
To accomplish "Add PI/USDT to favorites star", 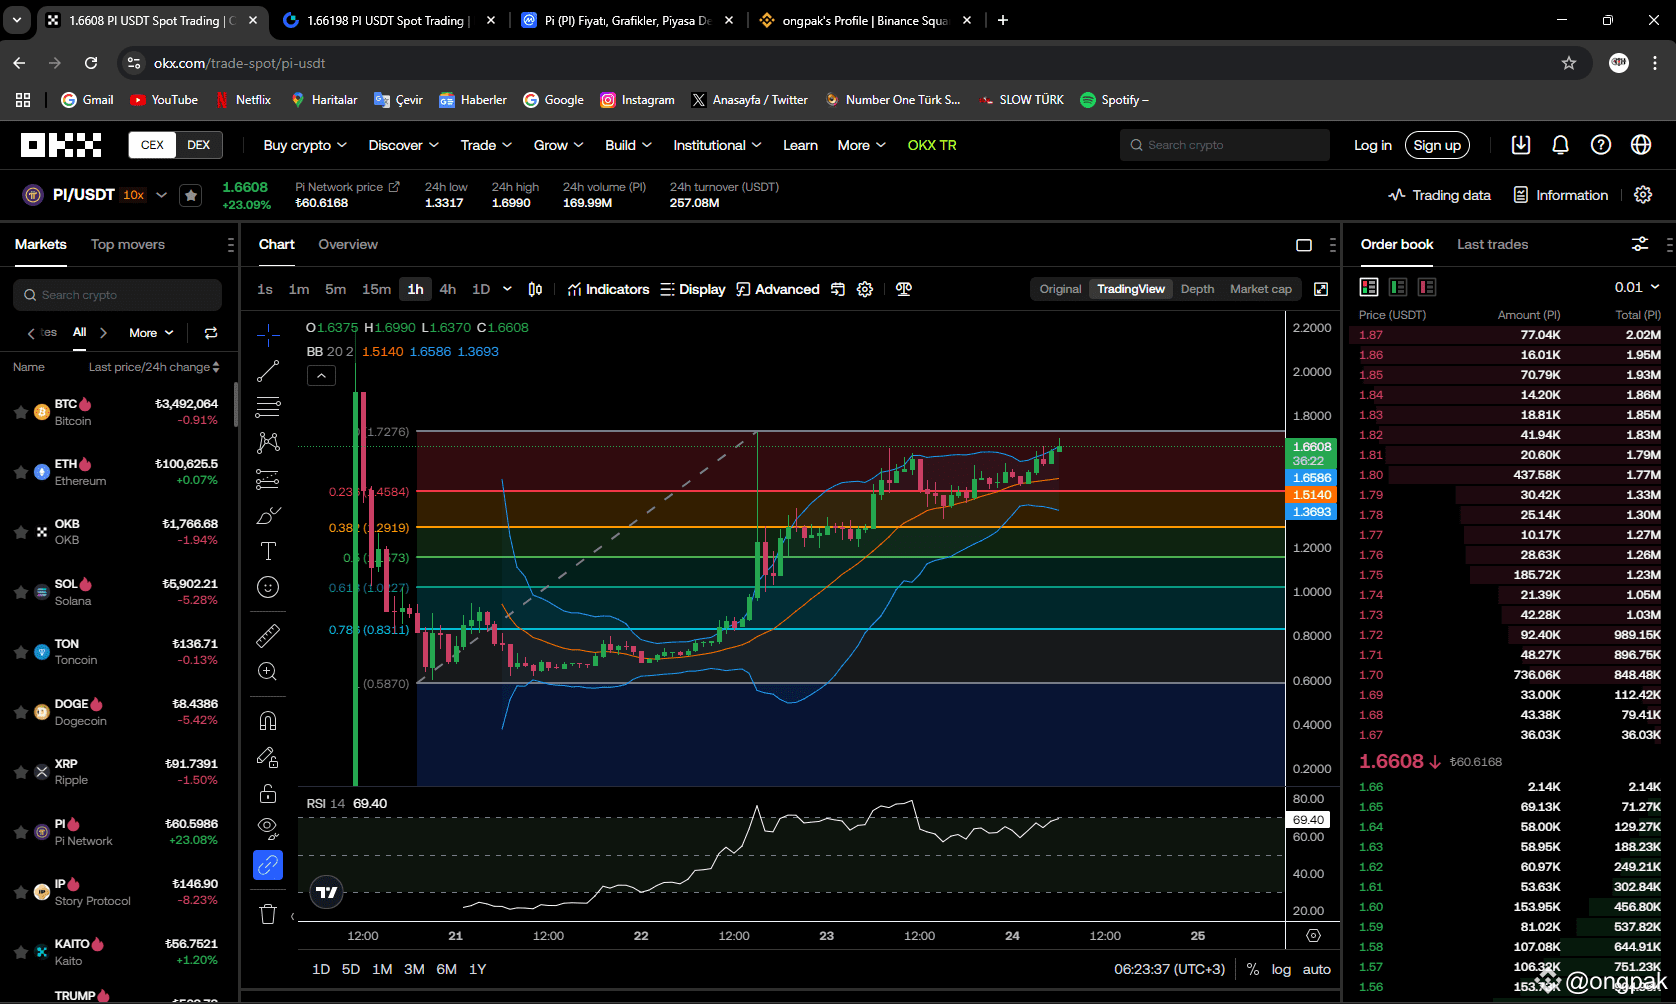I will coord(191,195).
